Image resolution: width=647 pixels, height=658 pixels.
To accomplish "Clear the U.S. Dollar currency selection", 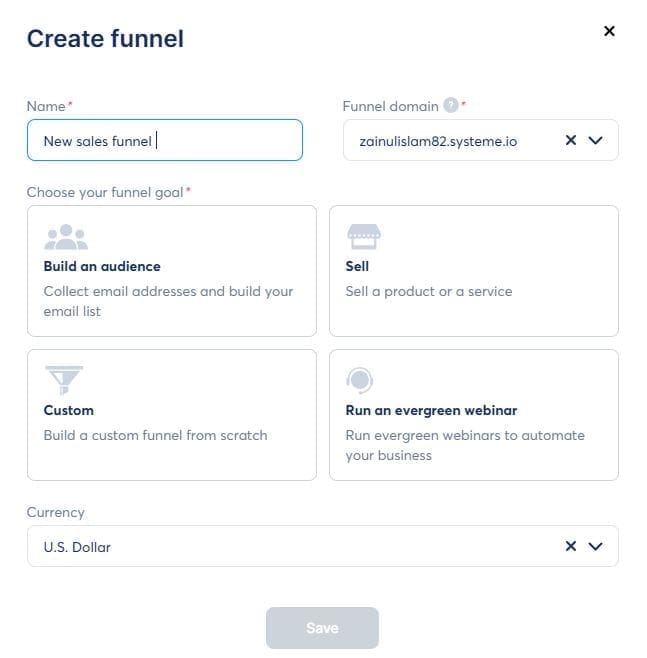I will (571, 546).
